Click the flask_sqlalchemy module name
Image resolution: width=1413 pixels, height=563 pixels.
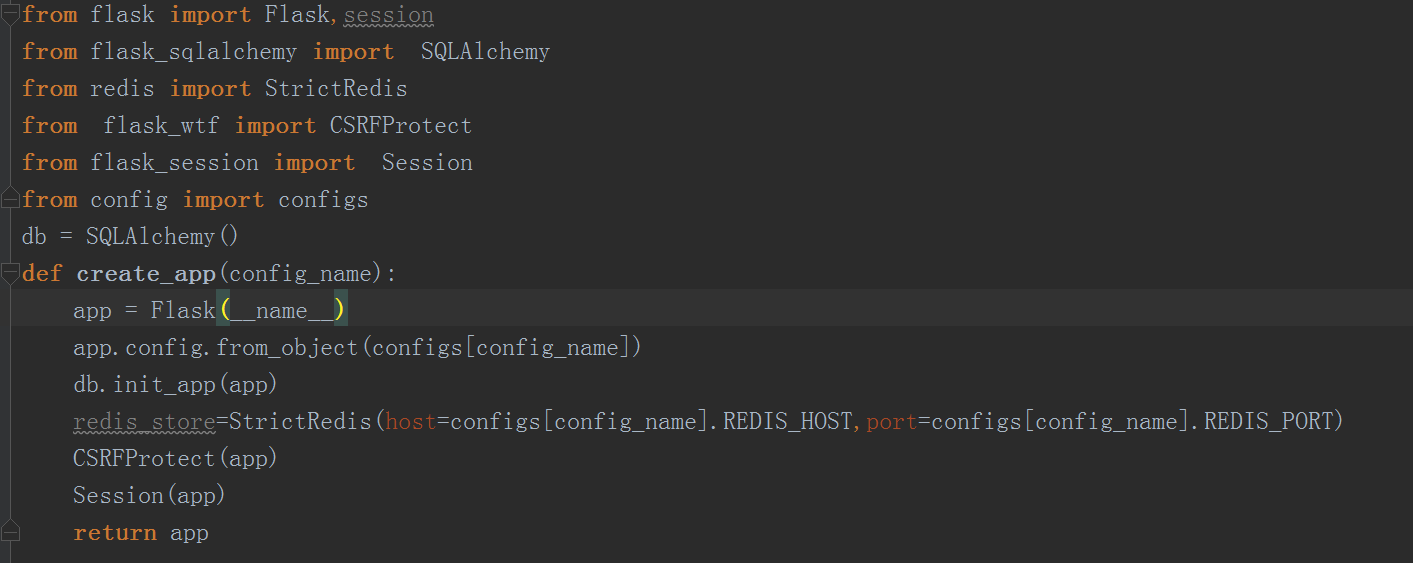[x=193, y=52]
